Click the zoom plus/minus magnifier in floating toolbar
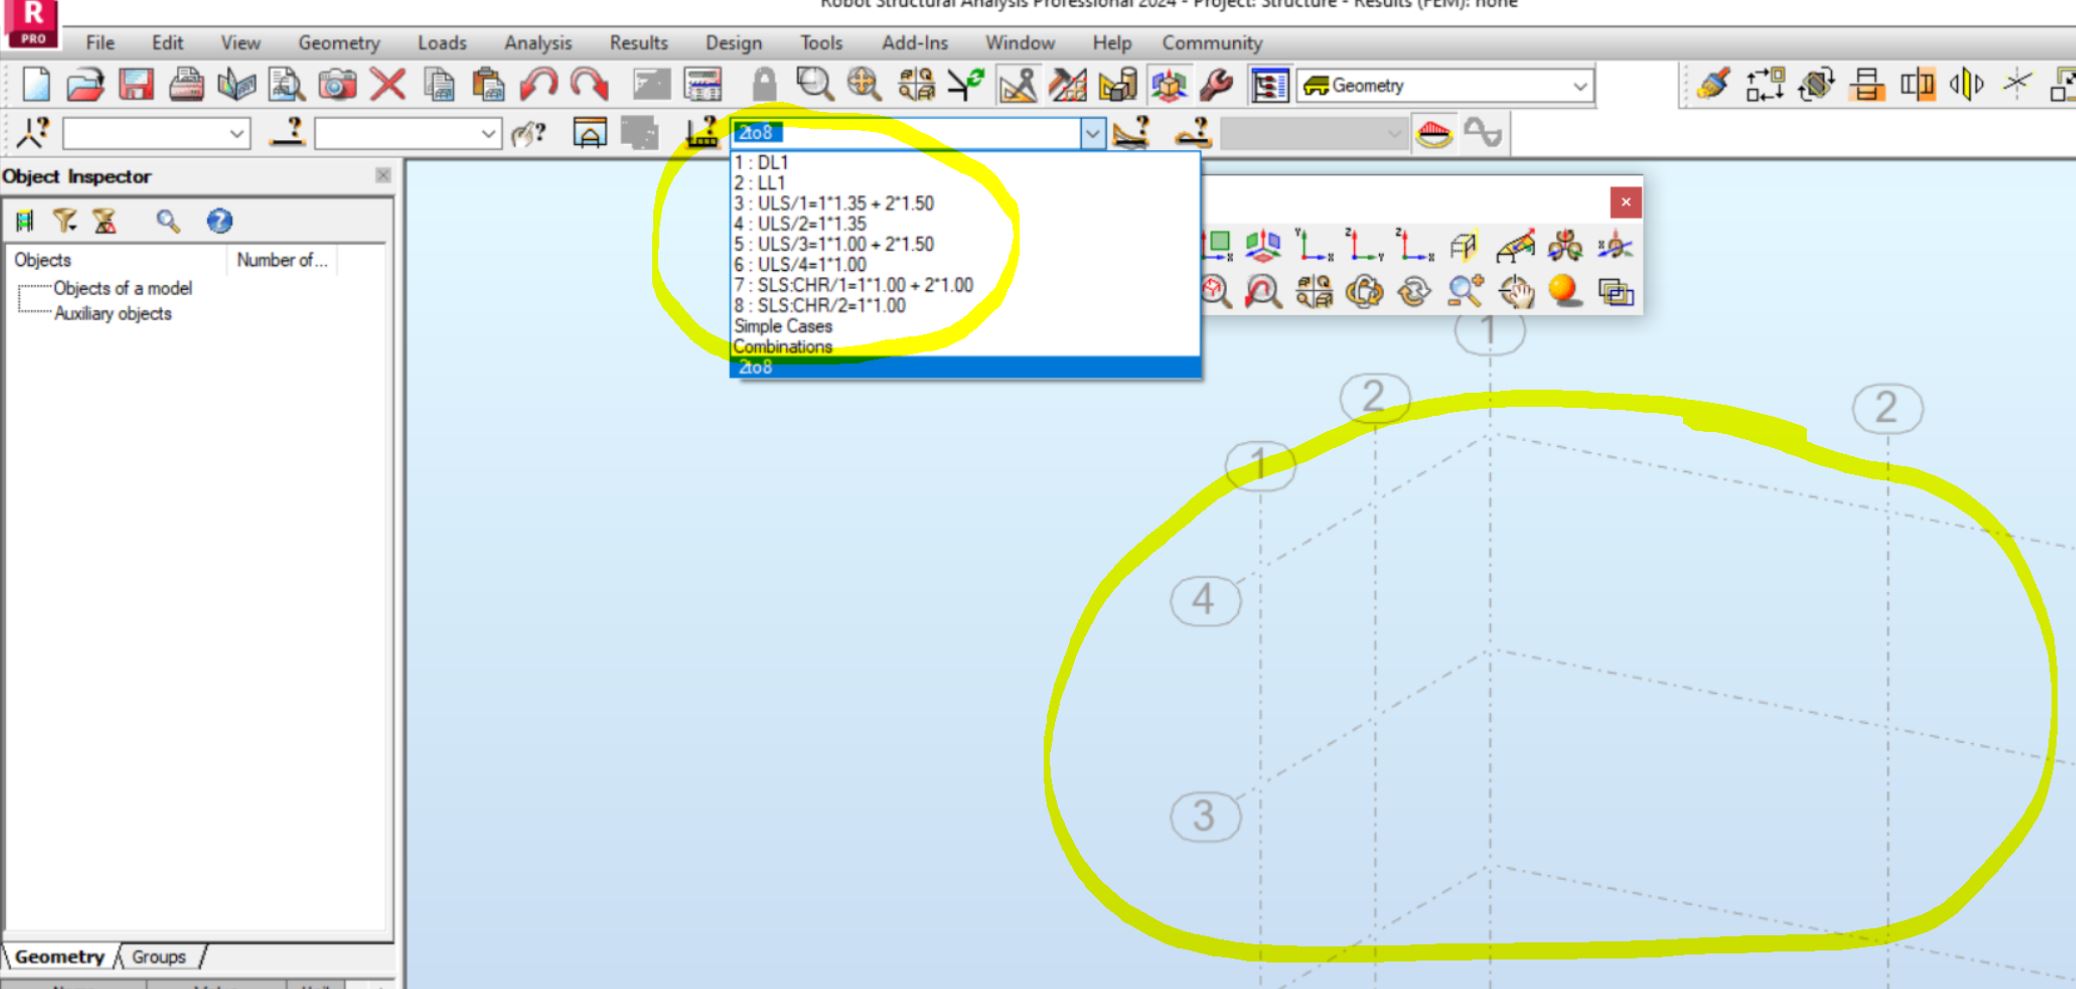2076x989 pixels. (1465, 292)
